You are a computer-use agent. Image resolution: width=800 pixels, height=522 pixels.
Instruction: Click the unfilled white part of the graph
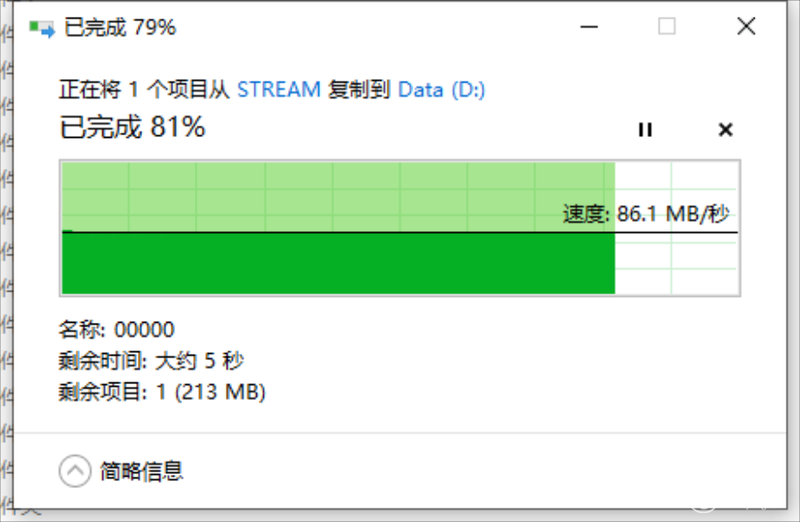677,263
